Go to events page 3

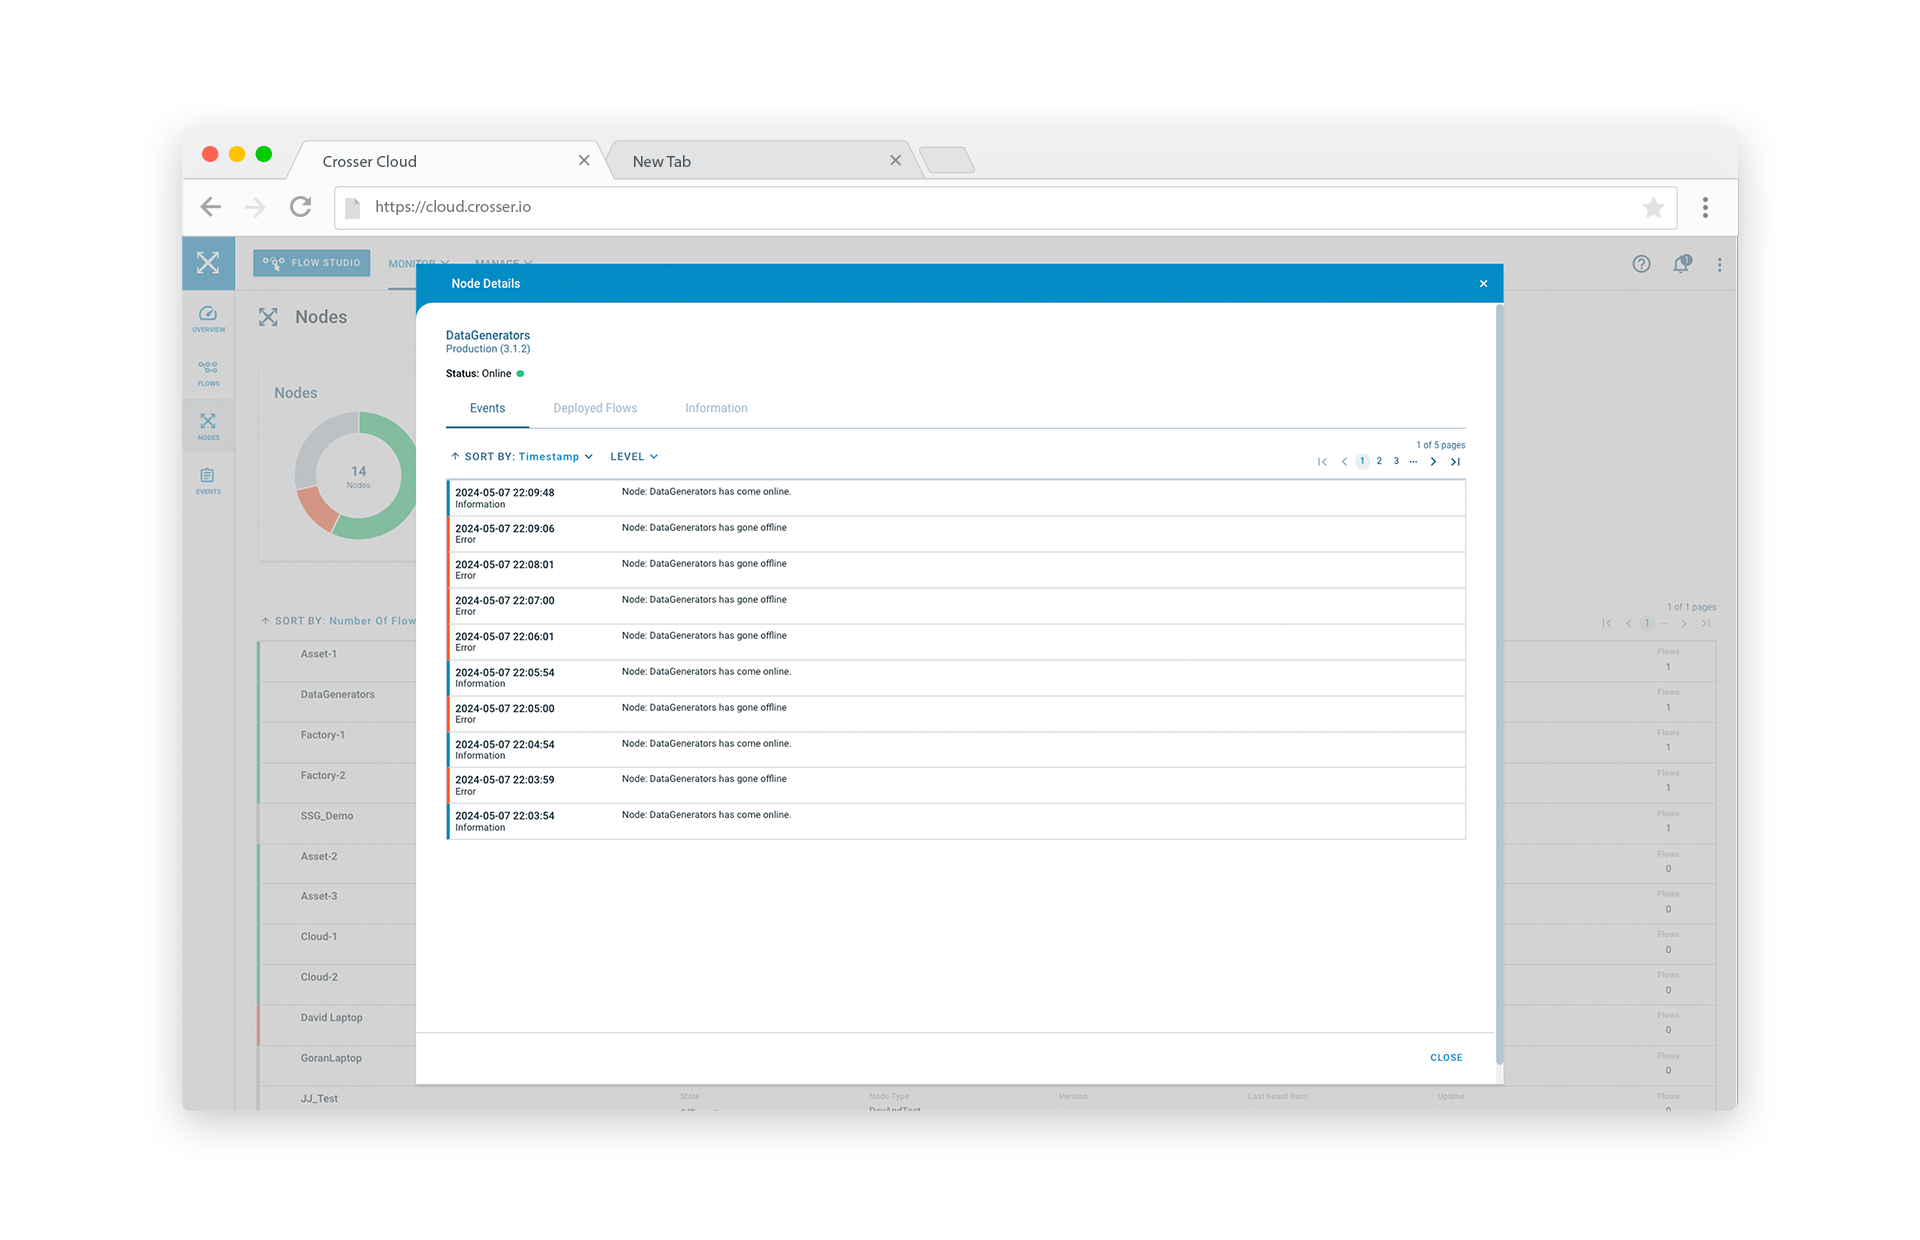(1396, 462)
